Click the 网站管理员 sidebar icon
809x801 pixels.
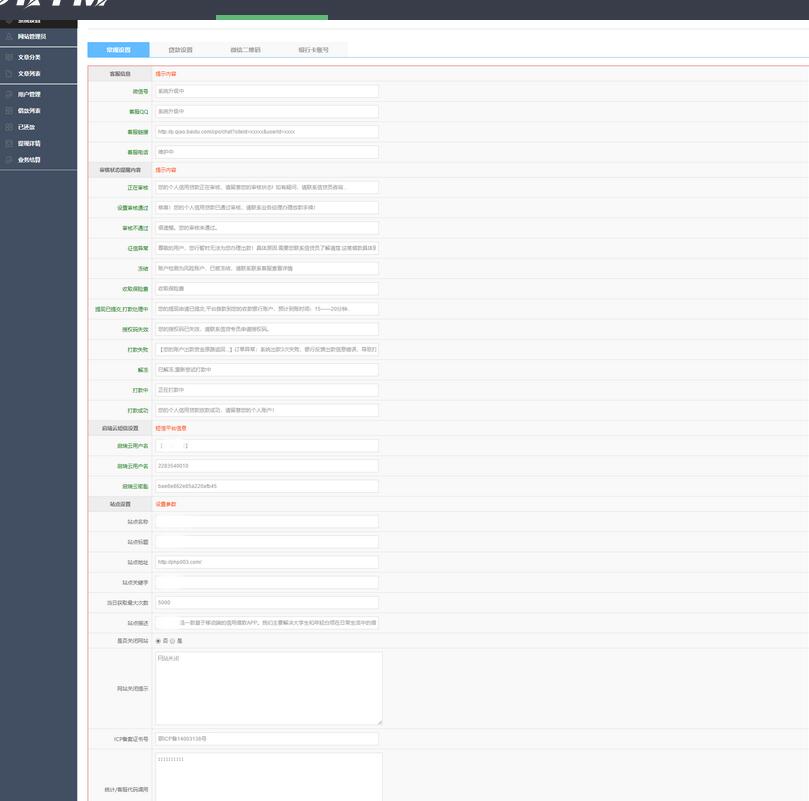[x=9, y=36]
